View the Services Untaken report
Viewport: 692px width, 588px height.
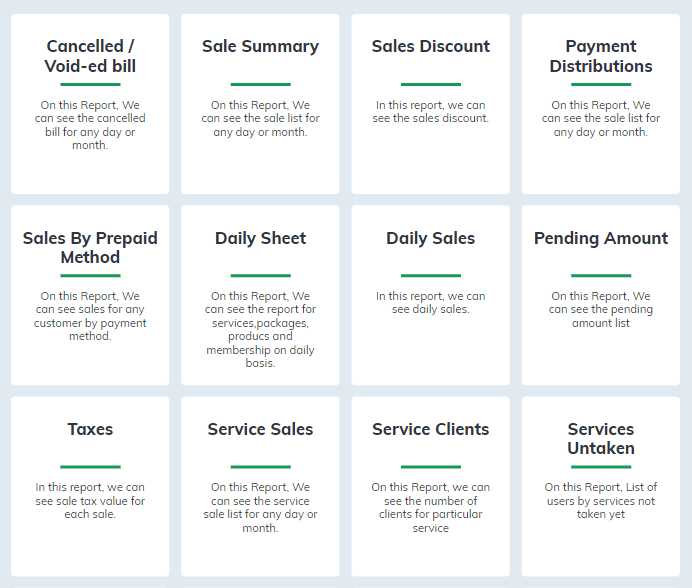coord(601,486)
